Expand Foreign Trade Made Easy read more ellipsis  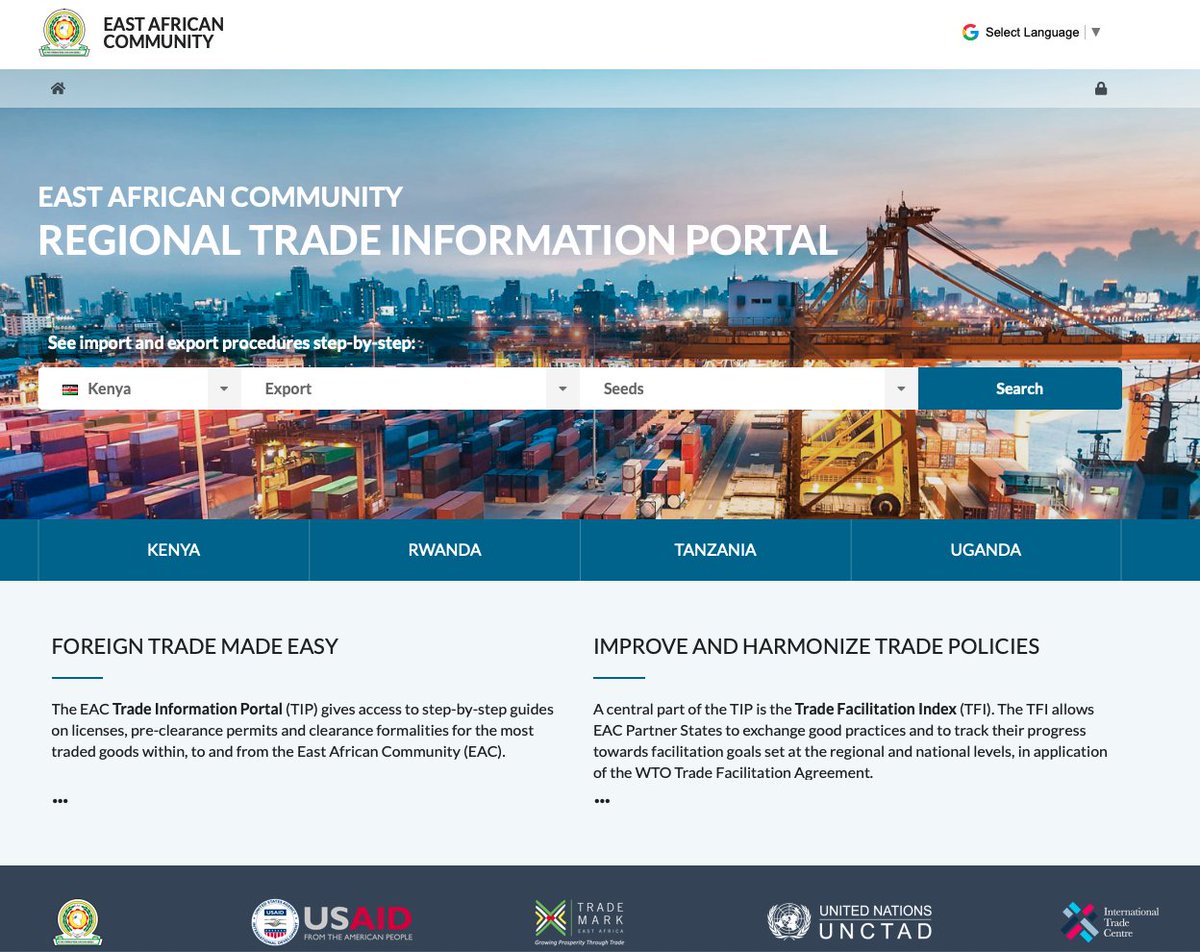(60, 799)
